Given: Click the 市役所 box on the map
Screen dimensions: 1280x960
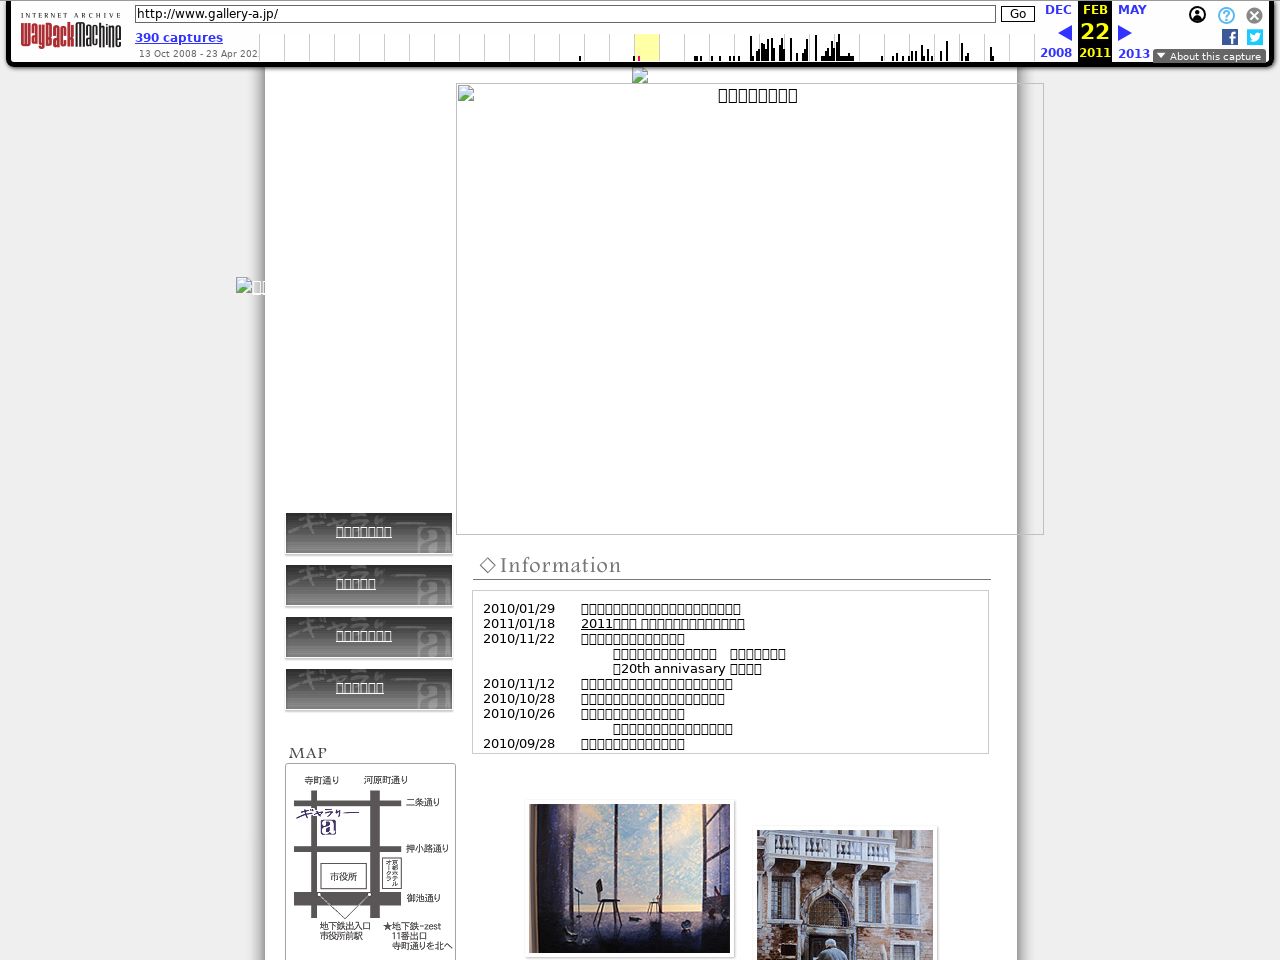Looking at the screenshot, I should (344, 877).
